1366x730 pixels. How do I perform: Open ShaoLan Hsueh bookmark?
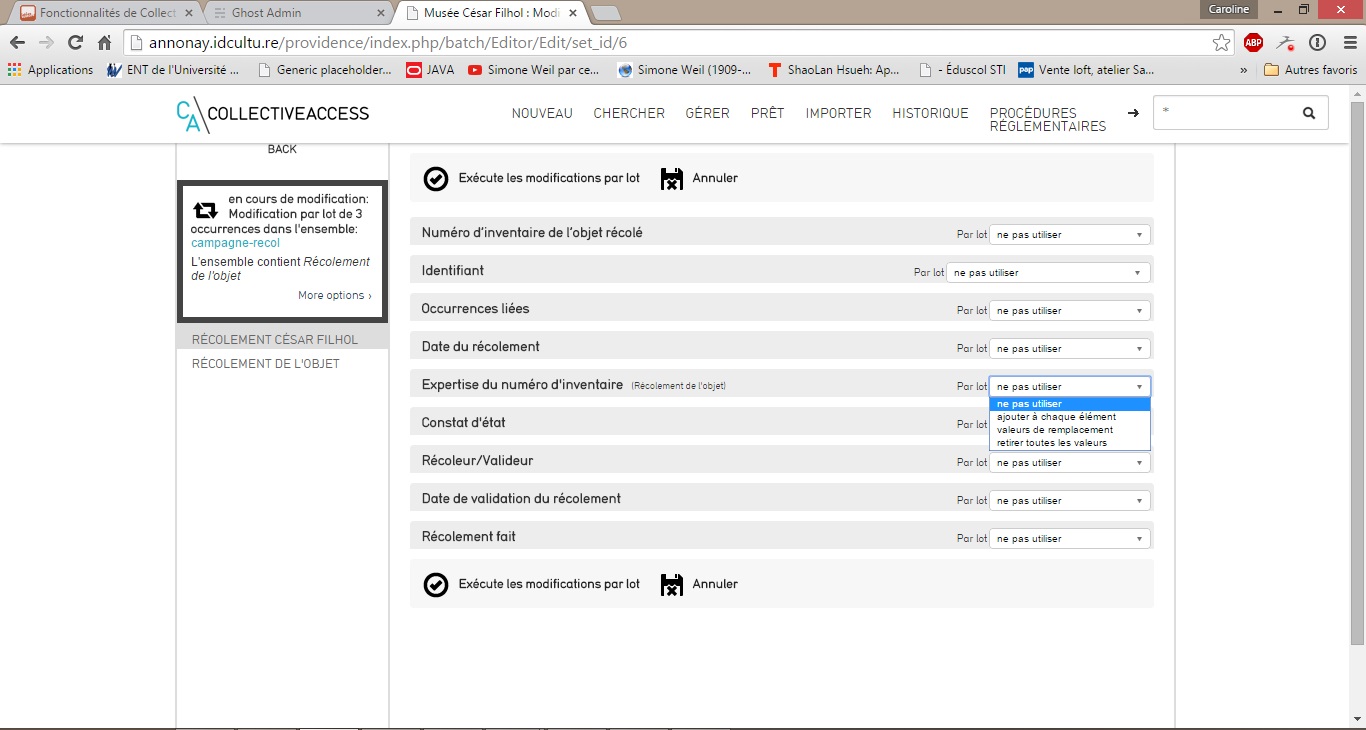tap(834, 70)
